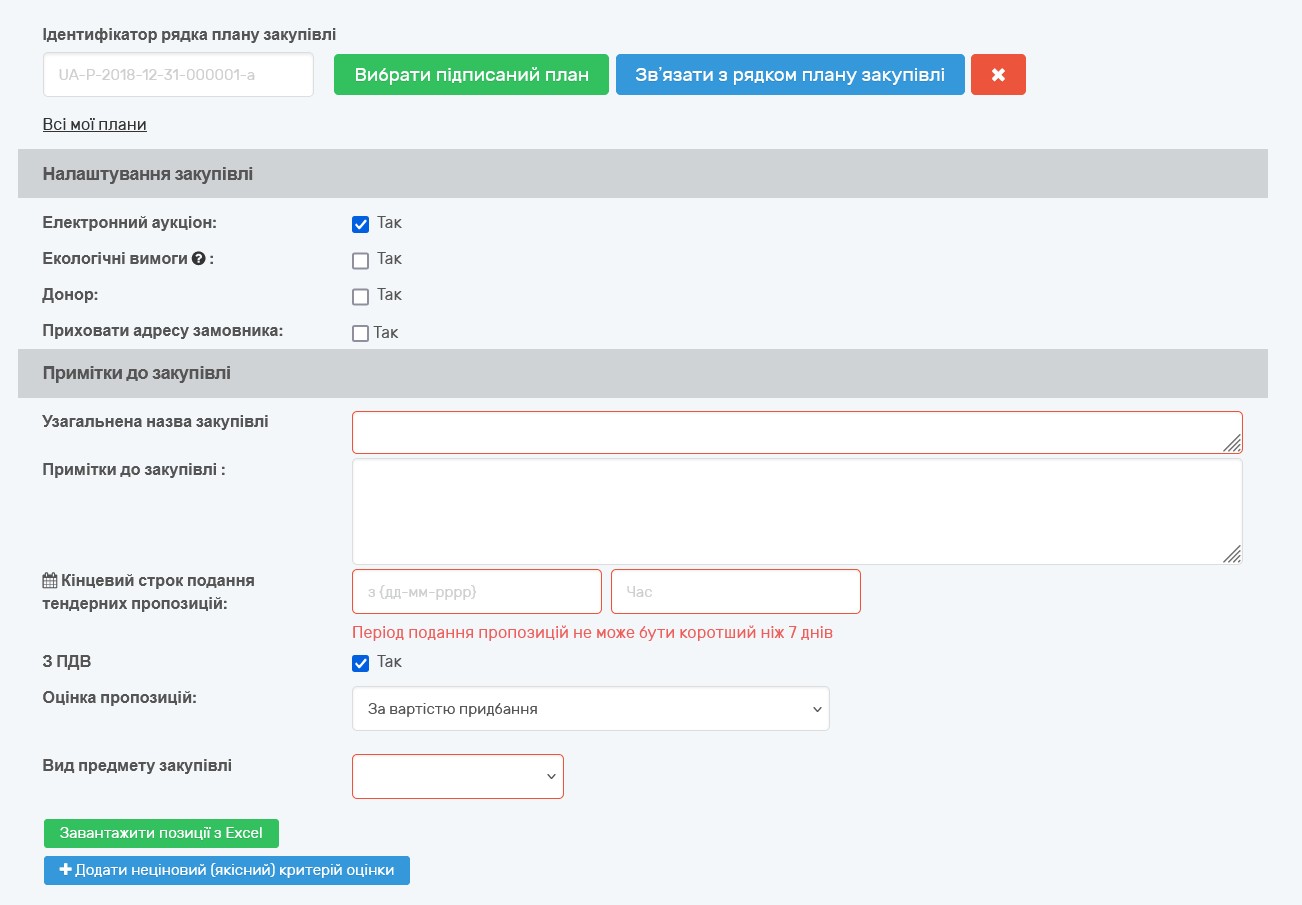Click the resize handle of Узагальнена назва field
This screenshot has width=1302, height=905.
pos(1232,443)
